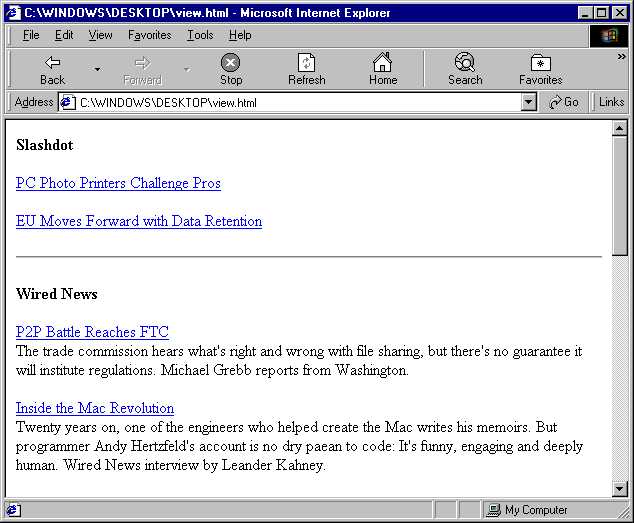Screen dimensions: 634x523
Task: Click the Go button beside address bar
Action: [x=564, y=102]
